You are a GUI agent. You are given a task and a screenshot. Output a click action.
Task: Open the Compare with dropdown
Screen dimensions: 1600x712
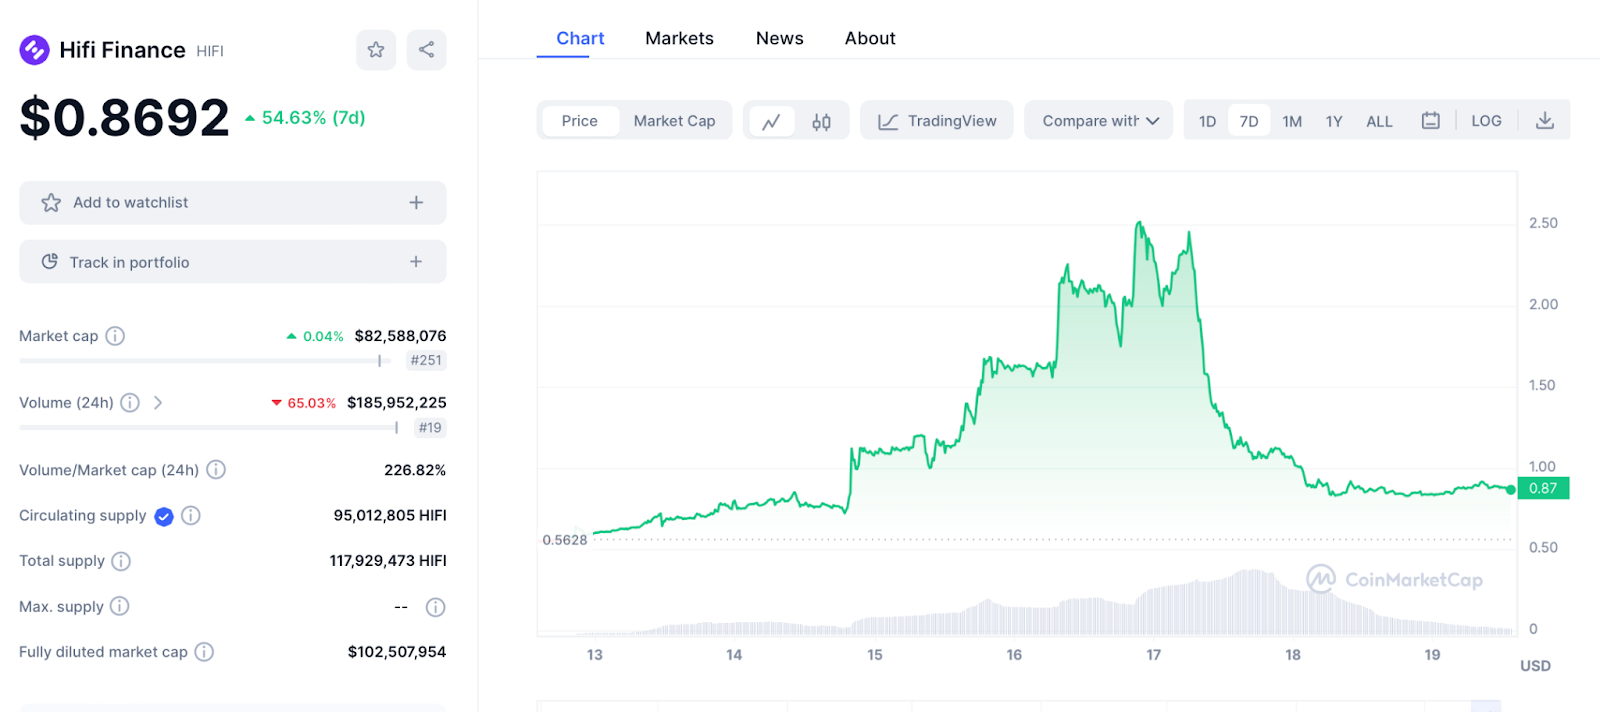tap(1099, 121)
